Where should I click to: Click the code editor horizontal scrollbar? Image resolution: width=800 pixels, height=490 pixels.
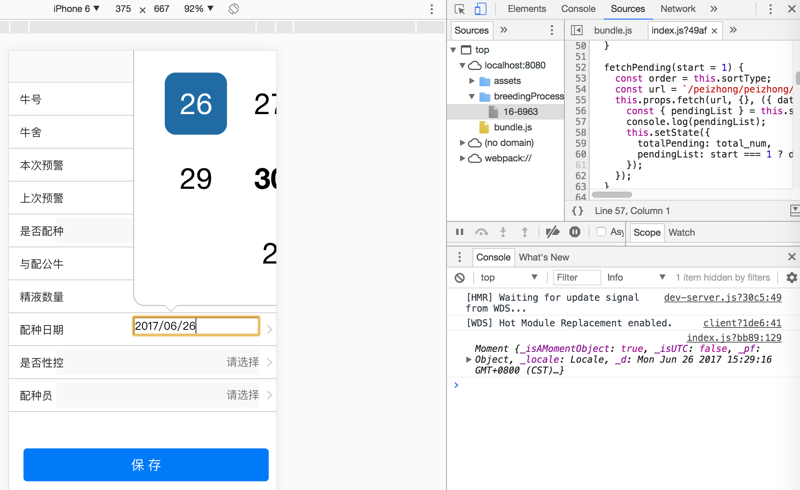tap(612, 194)
